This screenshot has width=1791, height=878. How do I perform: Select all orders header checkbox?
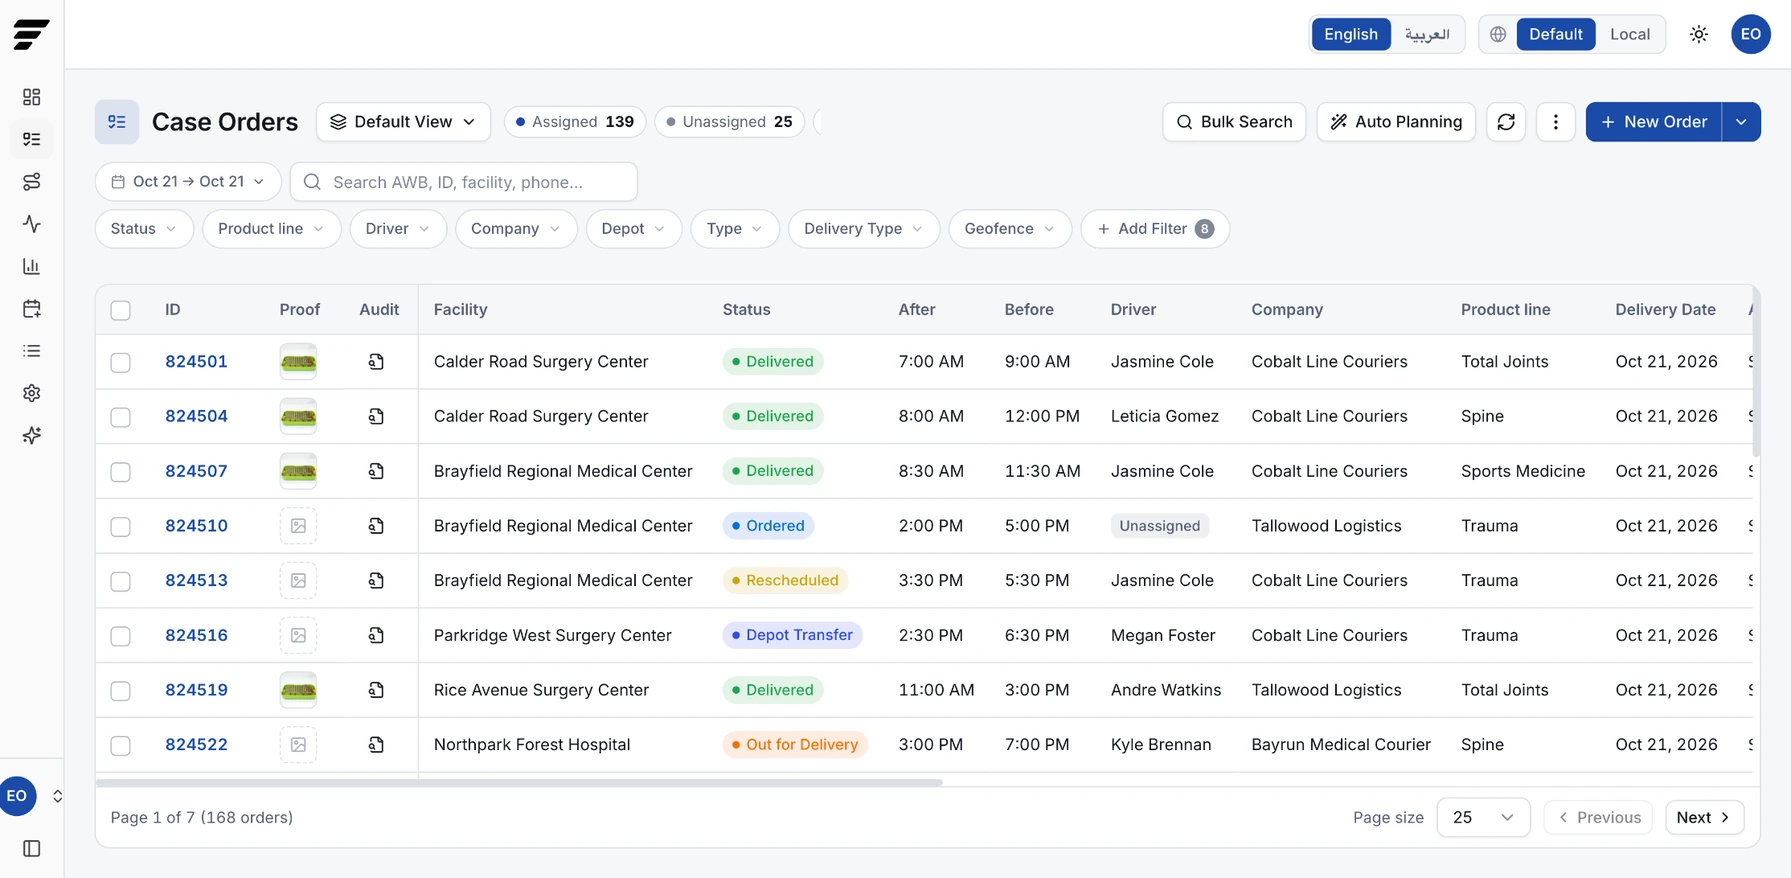click(x=121, y=310)
